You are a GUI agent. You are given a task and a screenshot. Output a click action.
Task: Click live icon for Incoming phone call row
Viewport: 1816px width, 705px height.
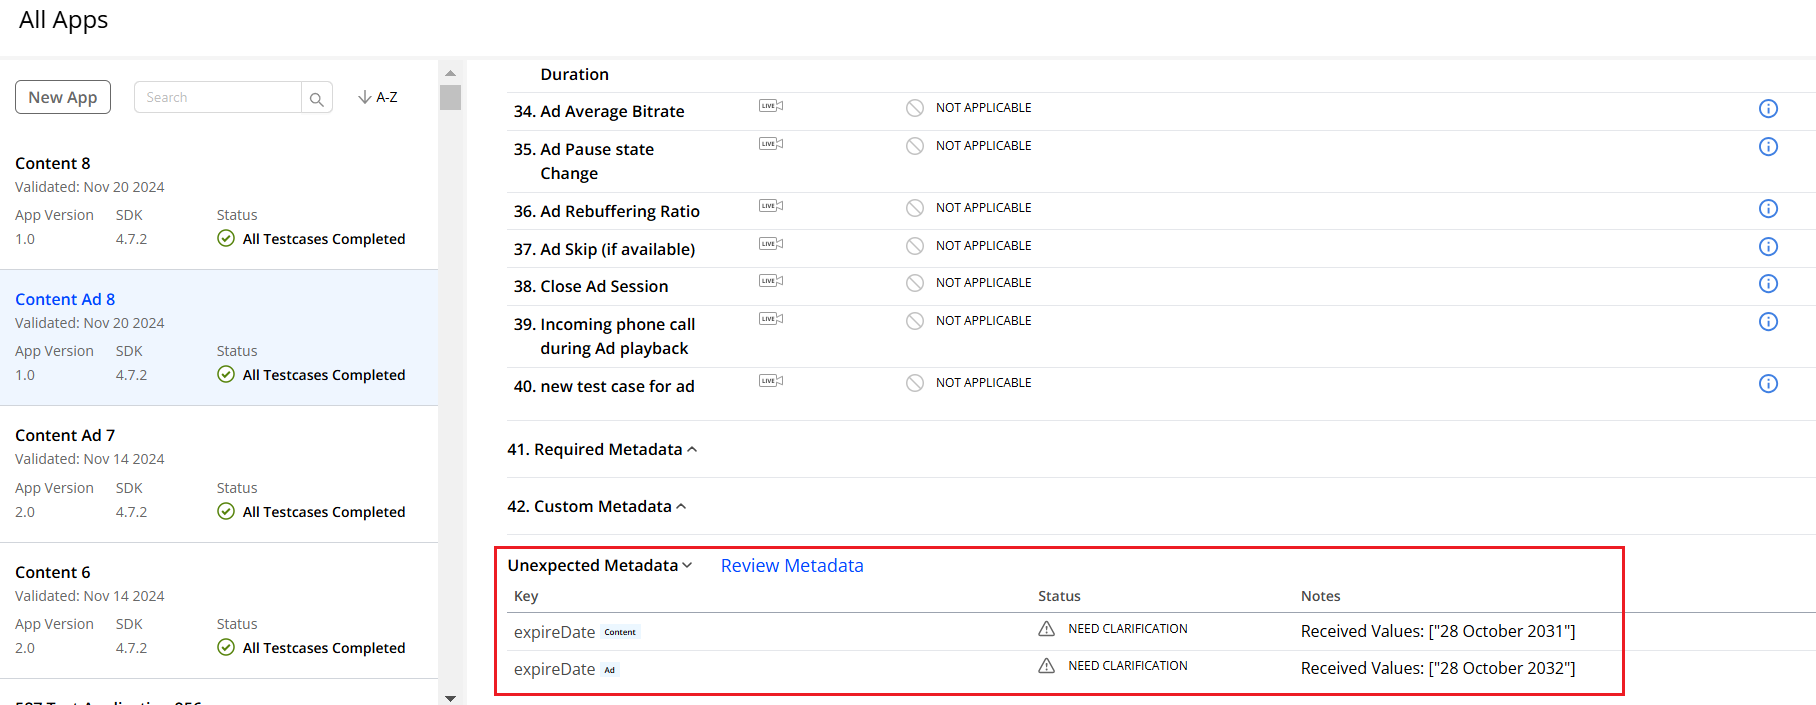(771, 319)
